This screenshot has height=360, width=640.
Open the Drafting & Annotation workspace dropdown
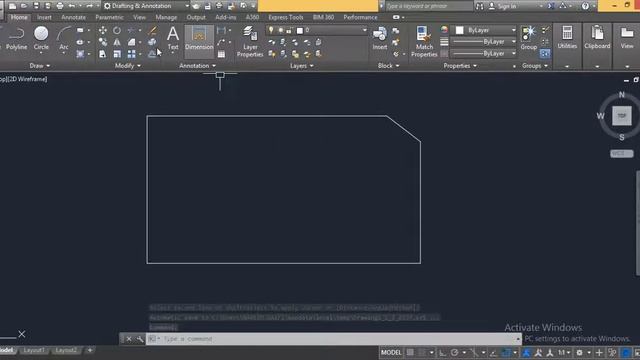click(147, 6)
